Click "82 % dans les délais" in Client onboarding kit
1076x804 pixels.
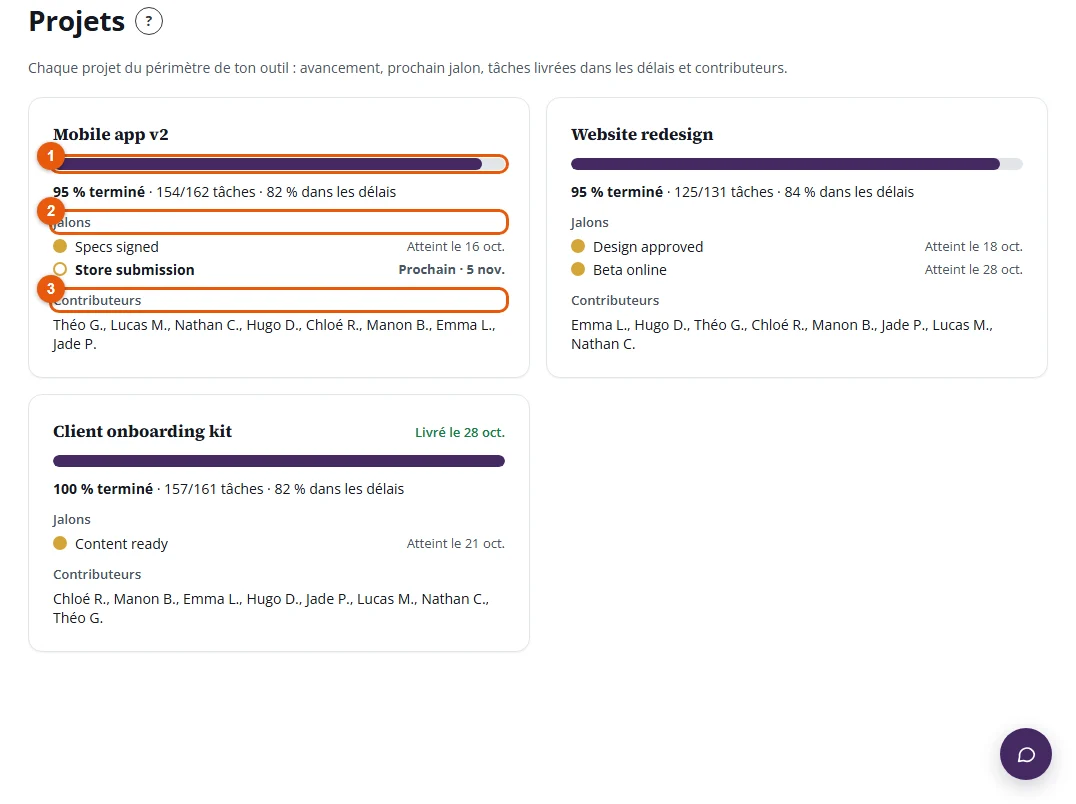point(340,489)
